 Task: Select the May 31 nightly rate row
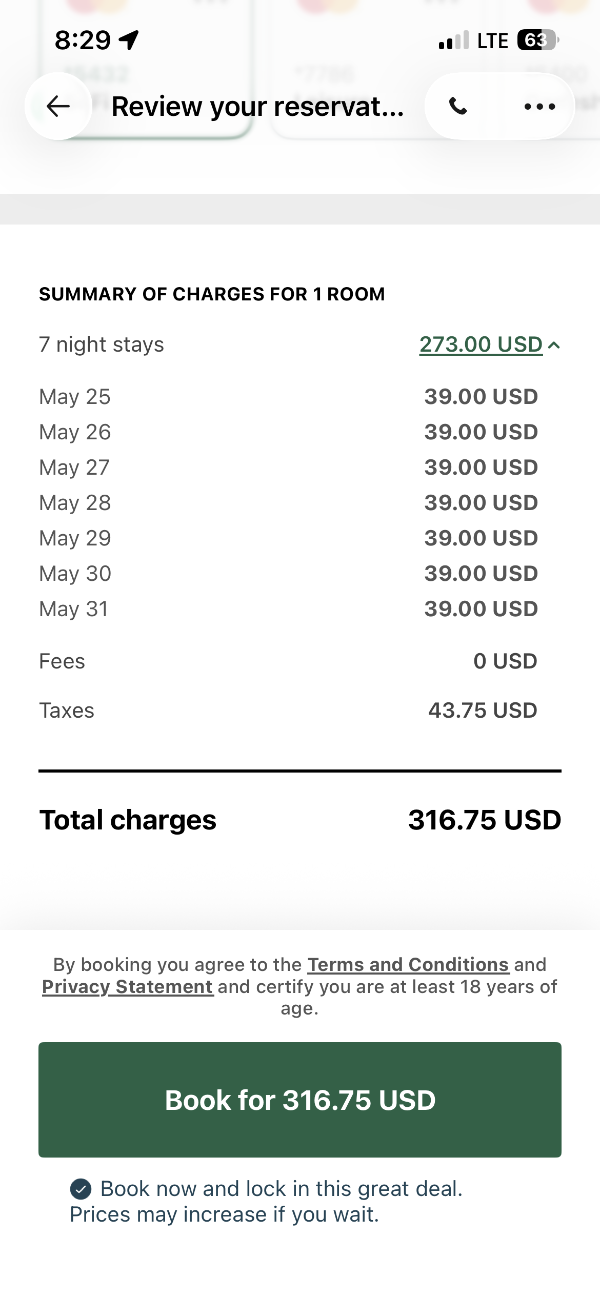(289, 609)
